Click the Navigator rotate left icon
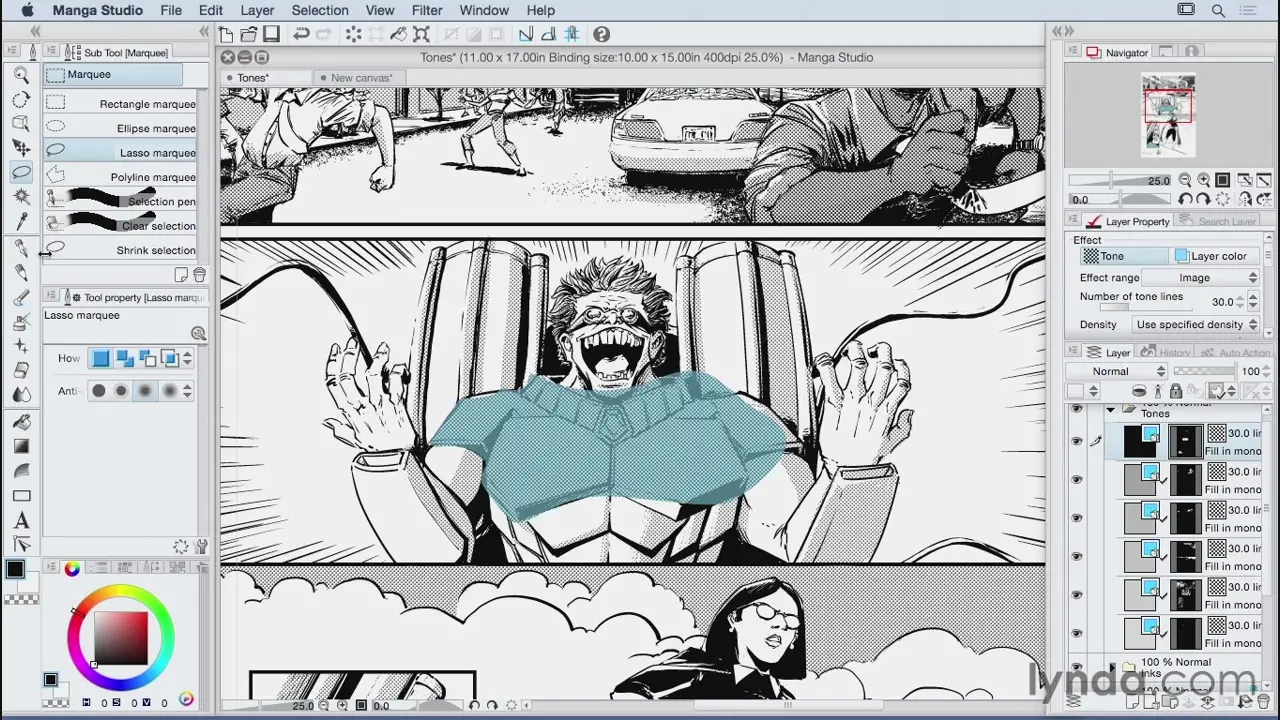 coord(1185,199)
